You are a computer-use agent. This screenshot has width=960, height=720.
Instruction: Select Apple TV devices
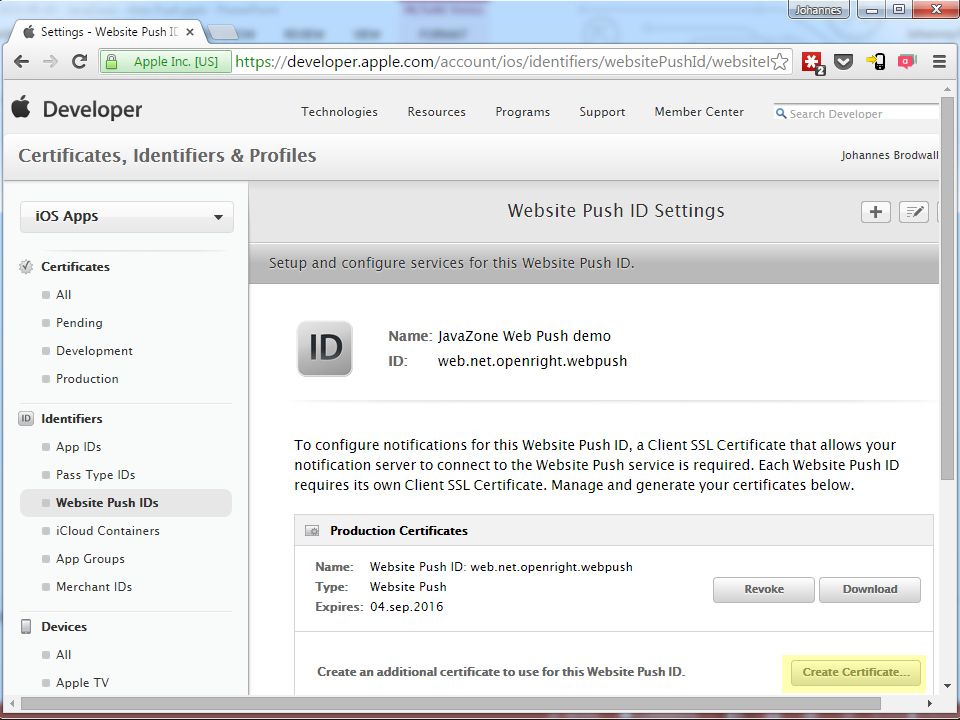(82, 683)
